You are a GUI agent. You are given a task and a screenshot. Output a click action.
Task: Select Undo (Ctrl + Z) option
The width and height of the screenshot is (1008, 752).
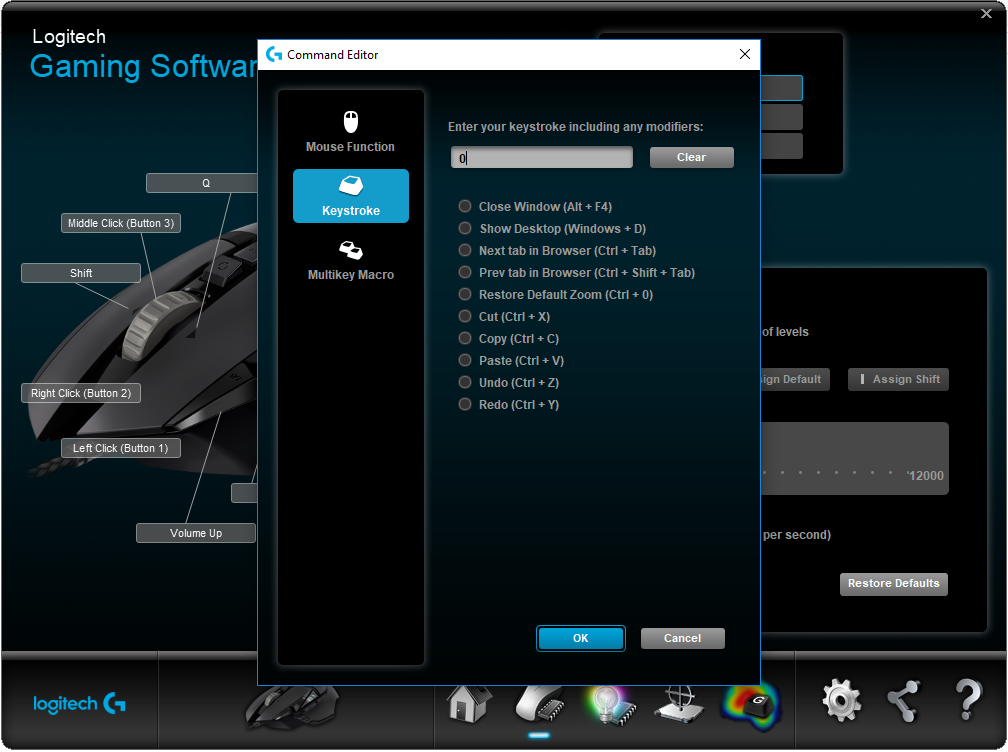coord(508,382)
